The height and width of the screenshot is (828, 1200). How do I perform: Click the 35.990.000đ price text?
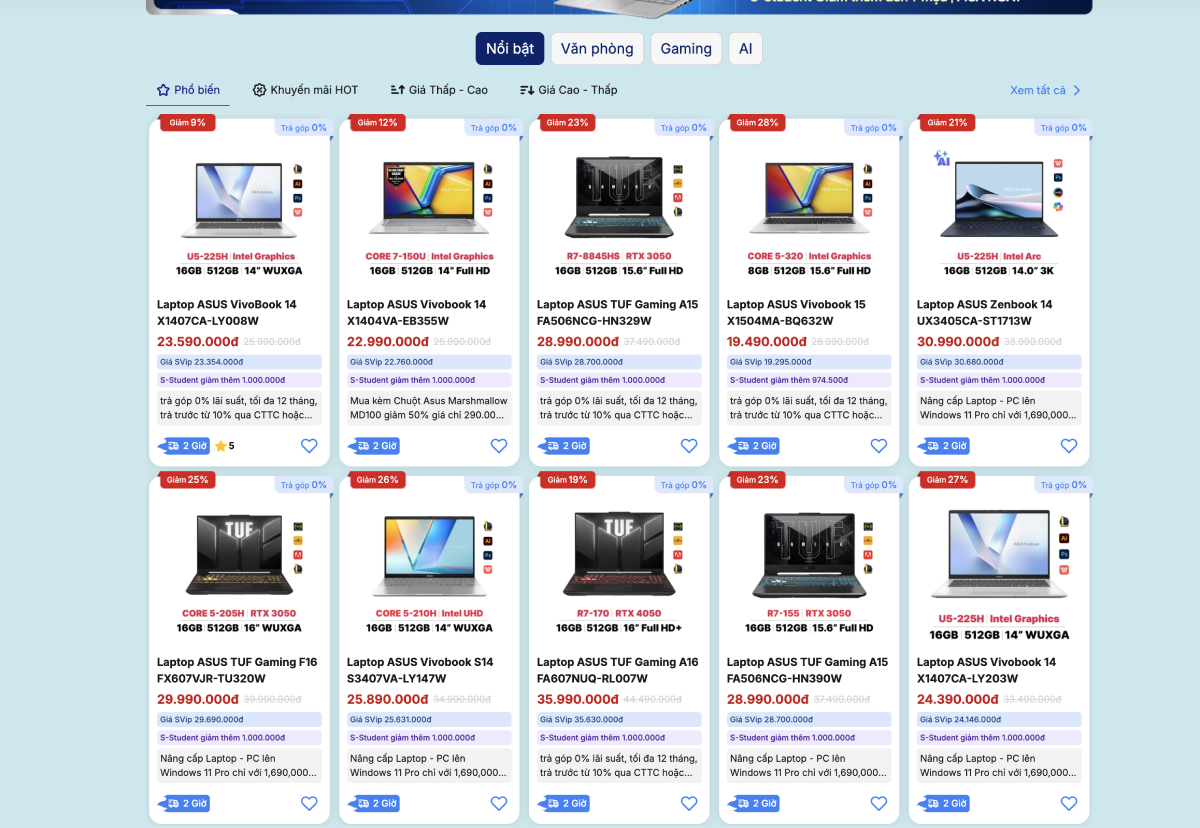tap(577, 699)
